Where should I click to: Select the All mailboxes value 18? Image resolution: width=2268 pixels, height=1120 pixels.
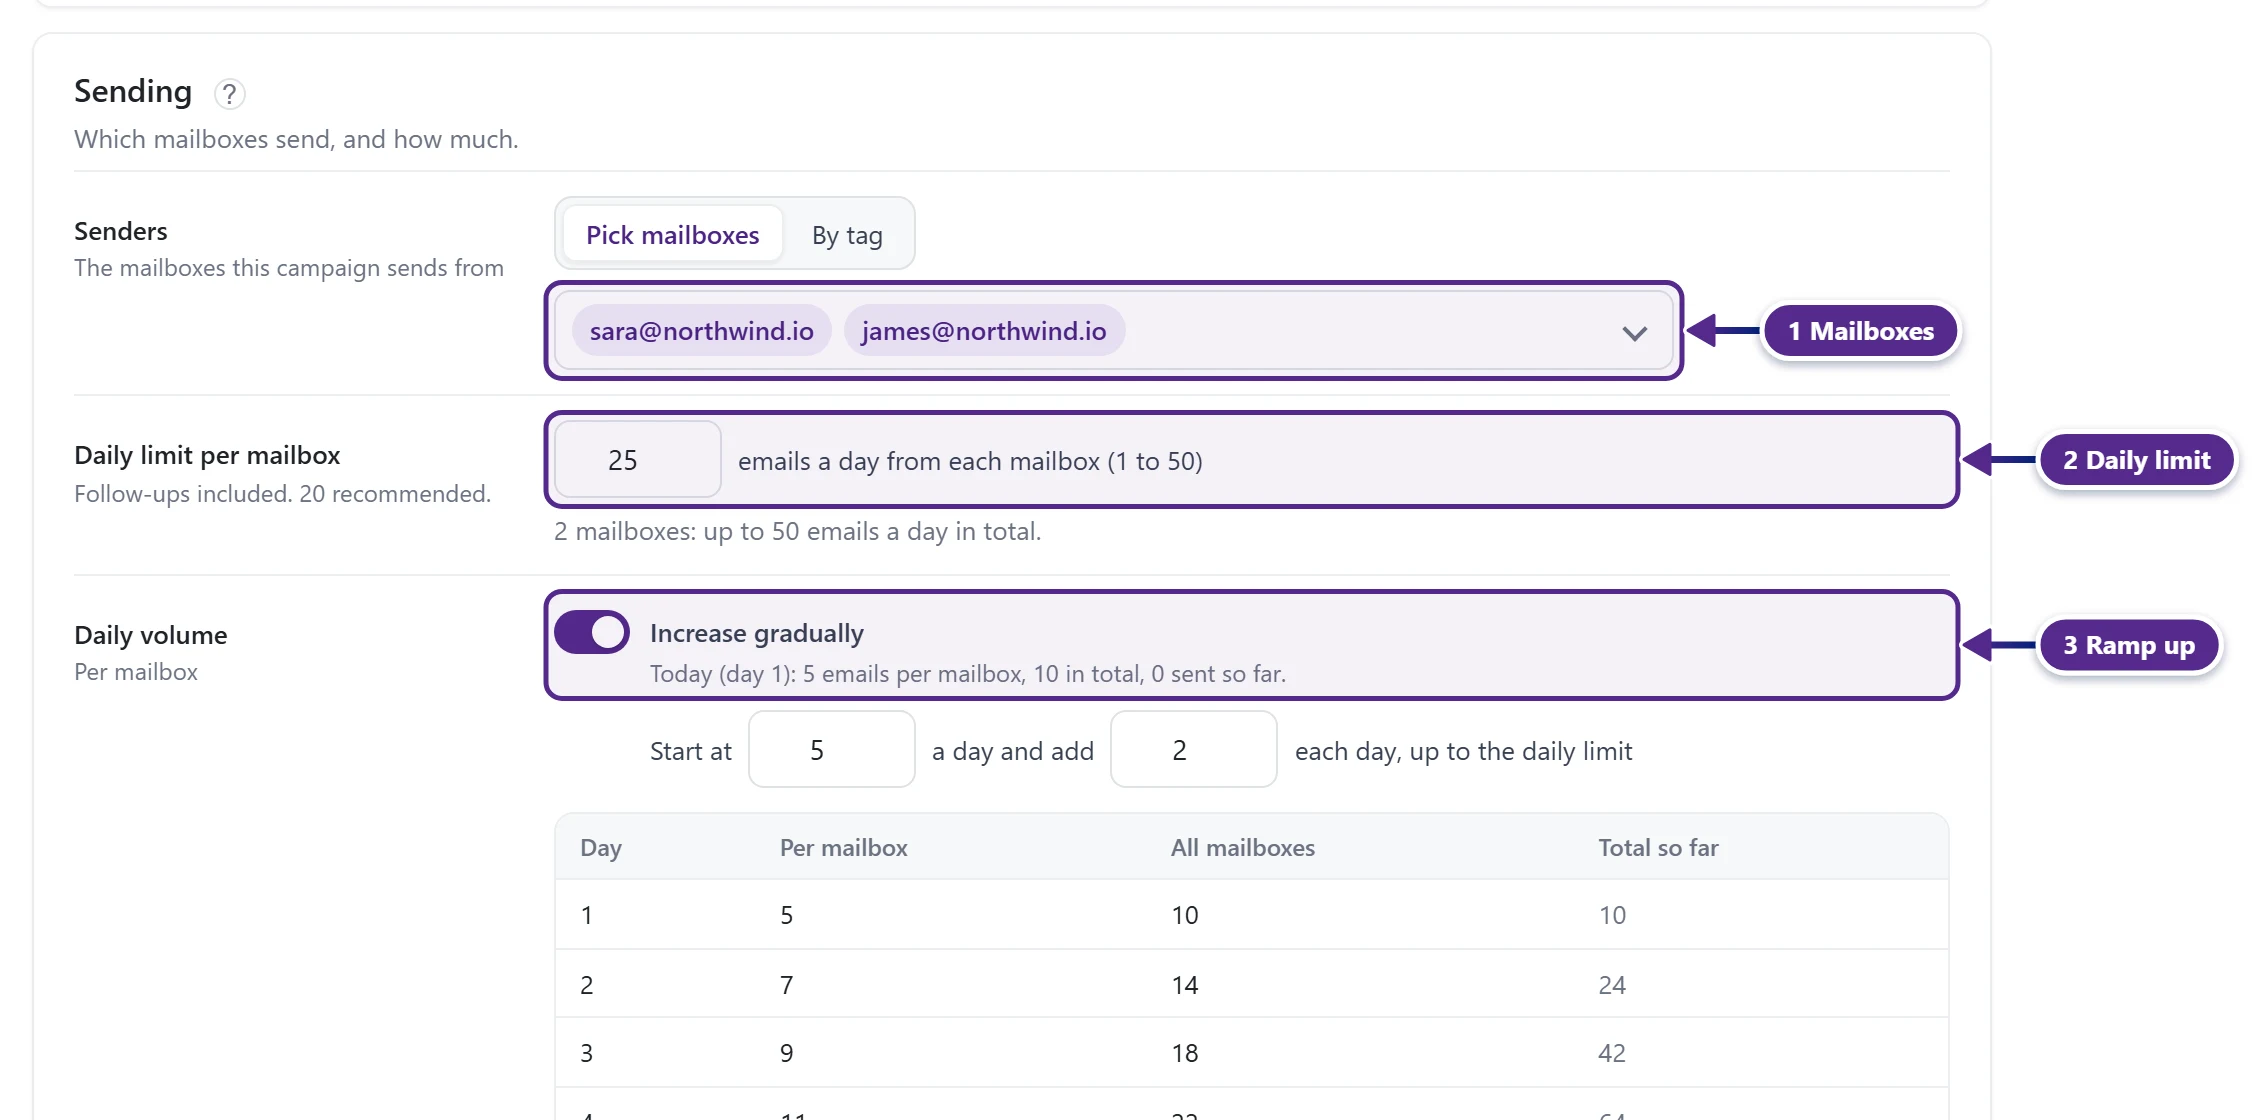pos(1185,1053)
